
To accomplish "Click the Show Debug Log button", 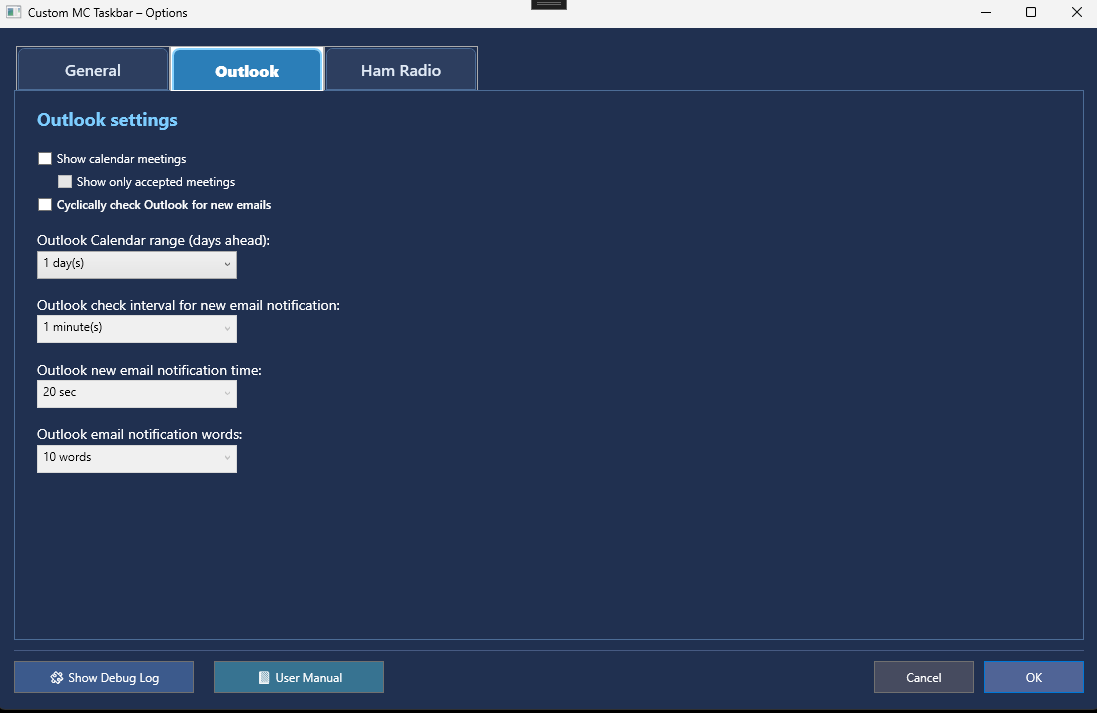I will point(104,677).
